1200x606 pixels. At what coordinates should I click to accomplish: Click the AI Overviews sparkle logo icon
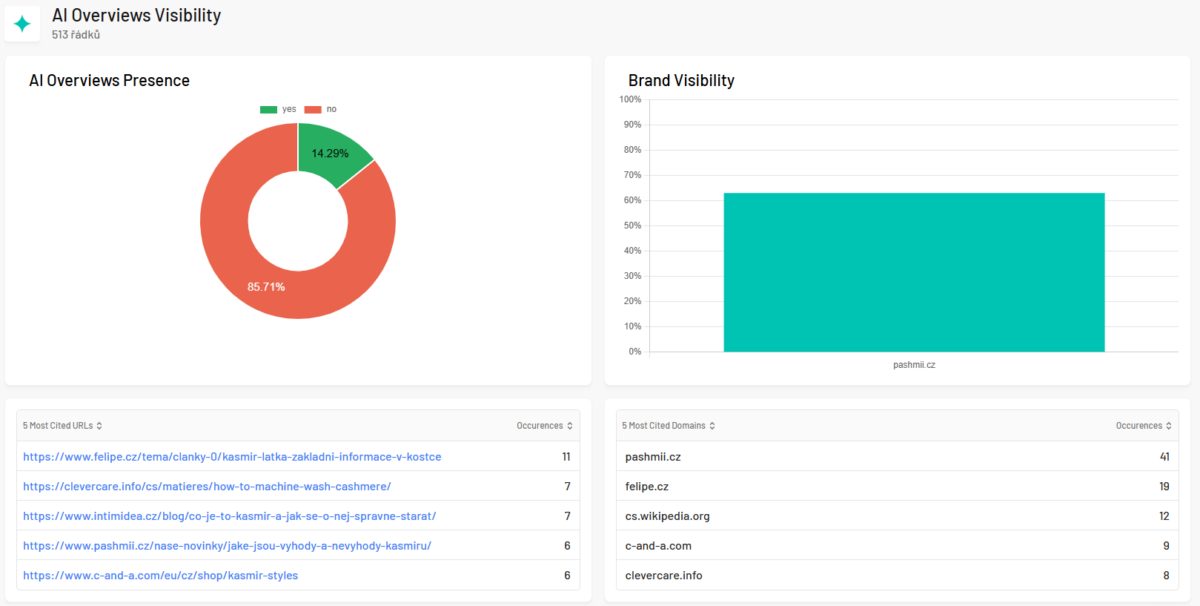coord(22,23)
